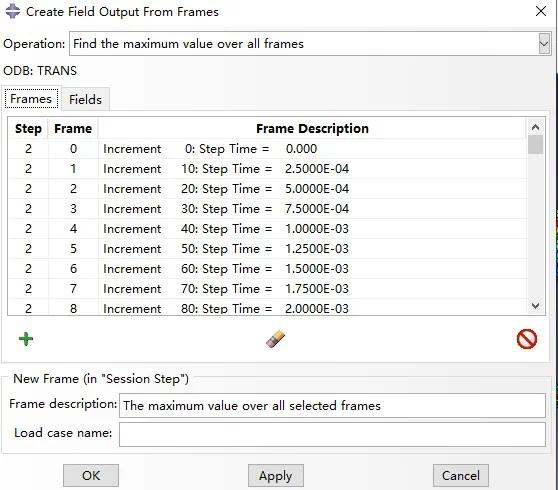Click the Frame Description column header

(x=312, y=128)
